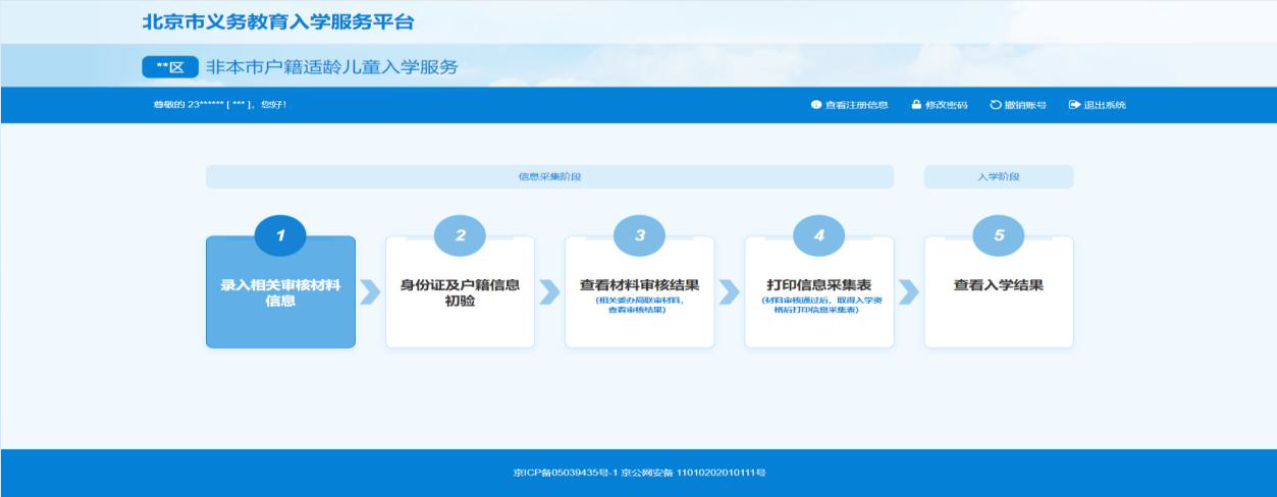Click the step 2 number circle
Viewport: 1277px width, 497px height.
click(x=460, y=236)
